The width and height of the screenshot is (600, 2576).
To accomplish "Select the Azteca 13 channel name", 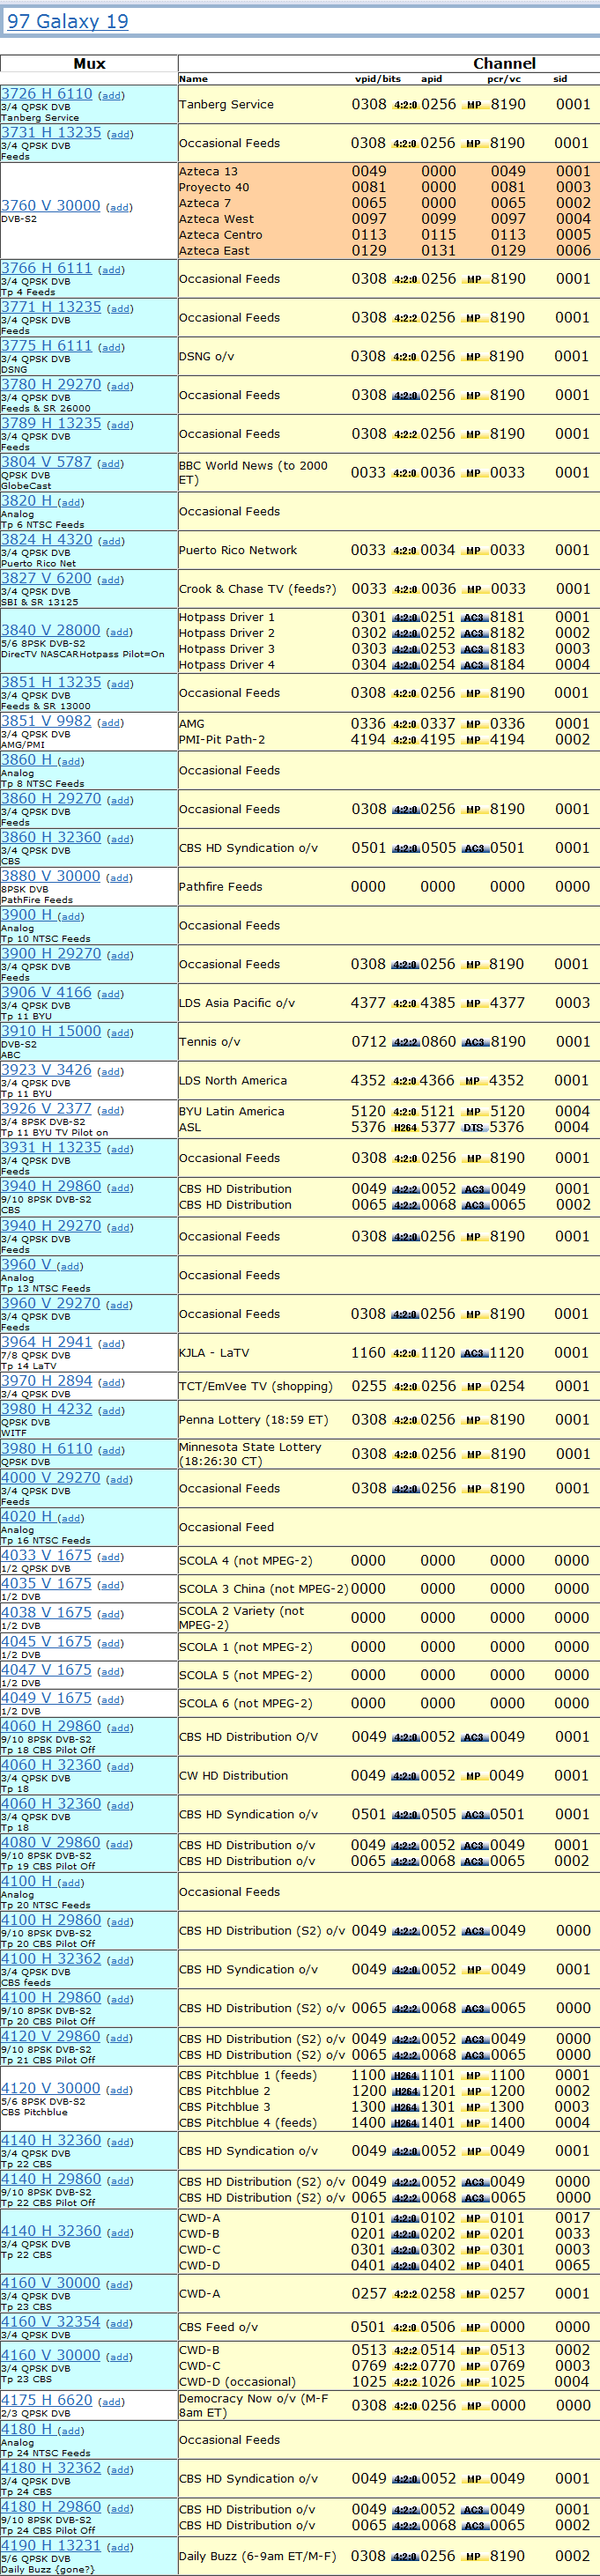I will click(208, 171).
